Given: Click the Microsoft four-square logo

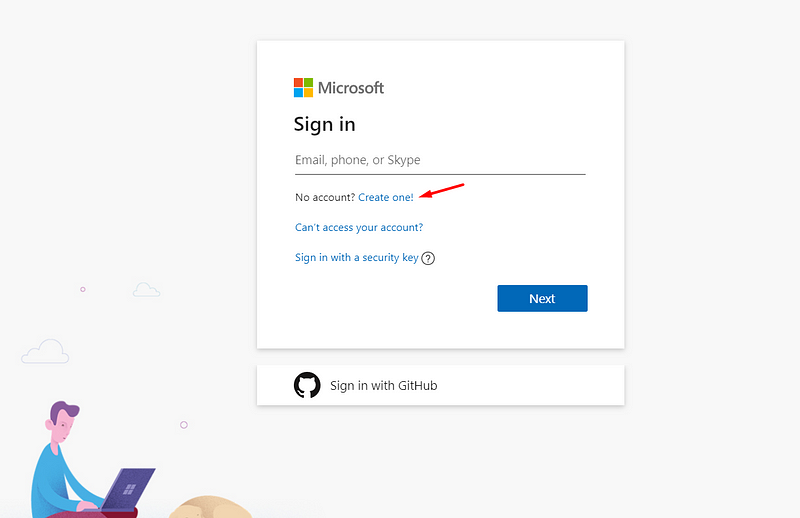Looking at the screenshot, I should coord(303,88).
